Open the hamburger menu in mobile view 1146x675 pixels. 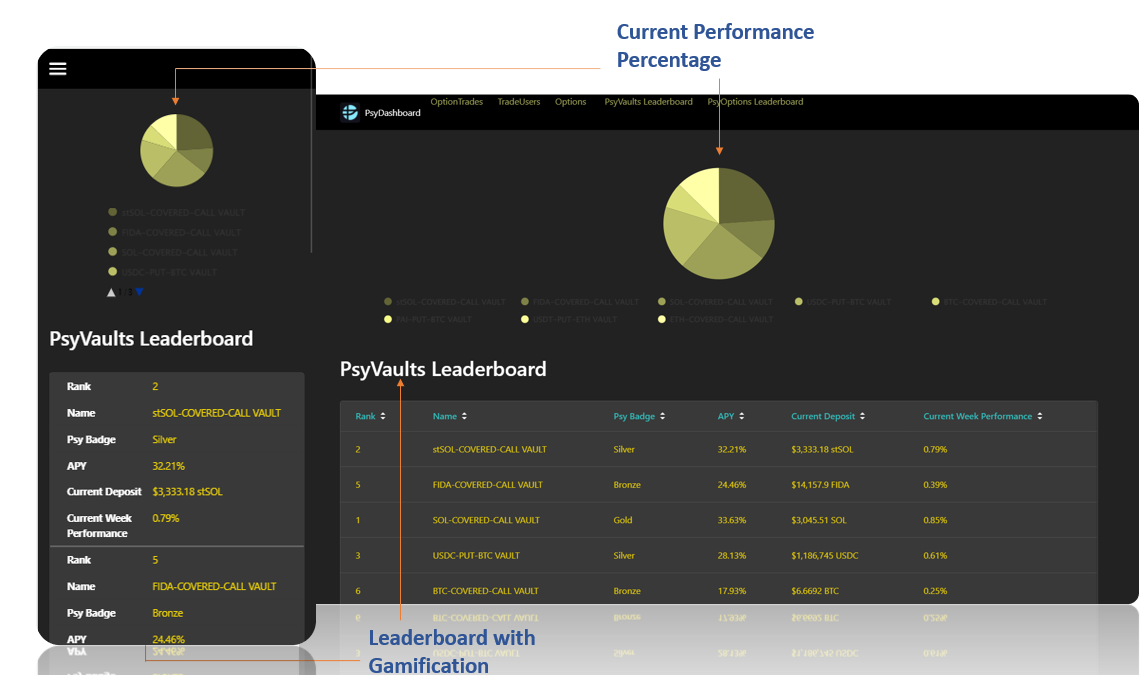(58, 69)
